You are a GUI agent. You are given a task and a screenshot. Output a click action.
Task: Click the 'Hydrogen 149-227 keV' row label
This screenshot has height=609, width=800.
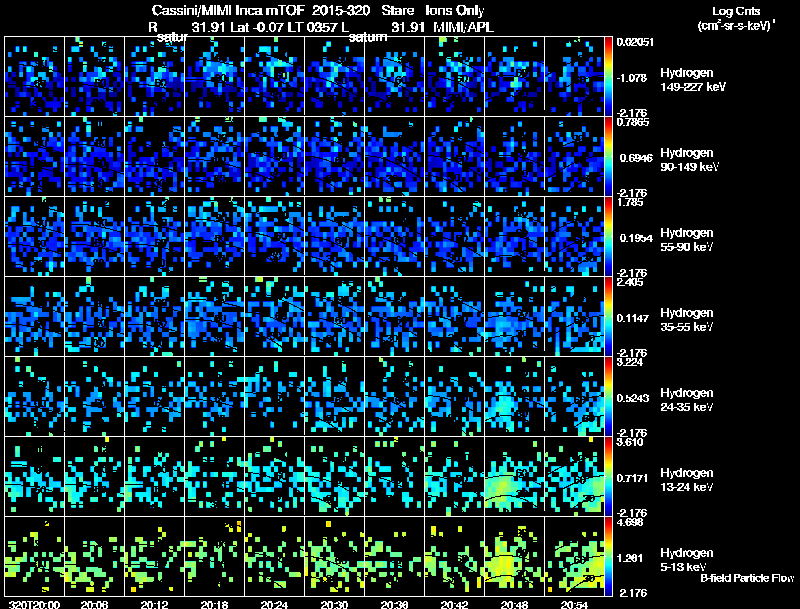coord(692,80)
